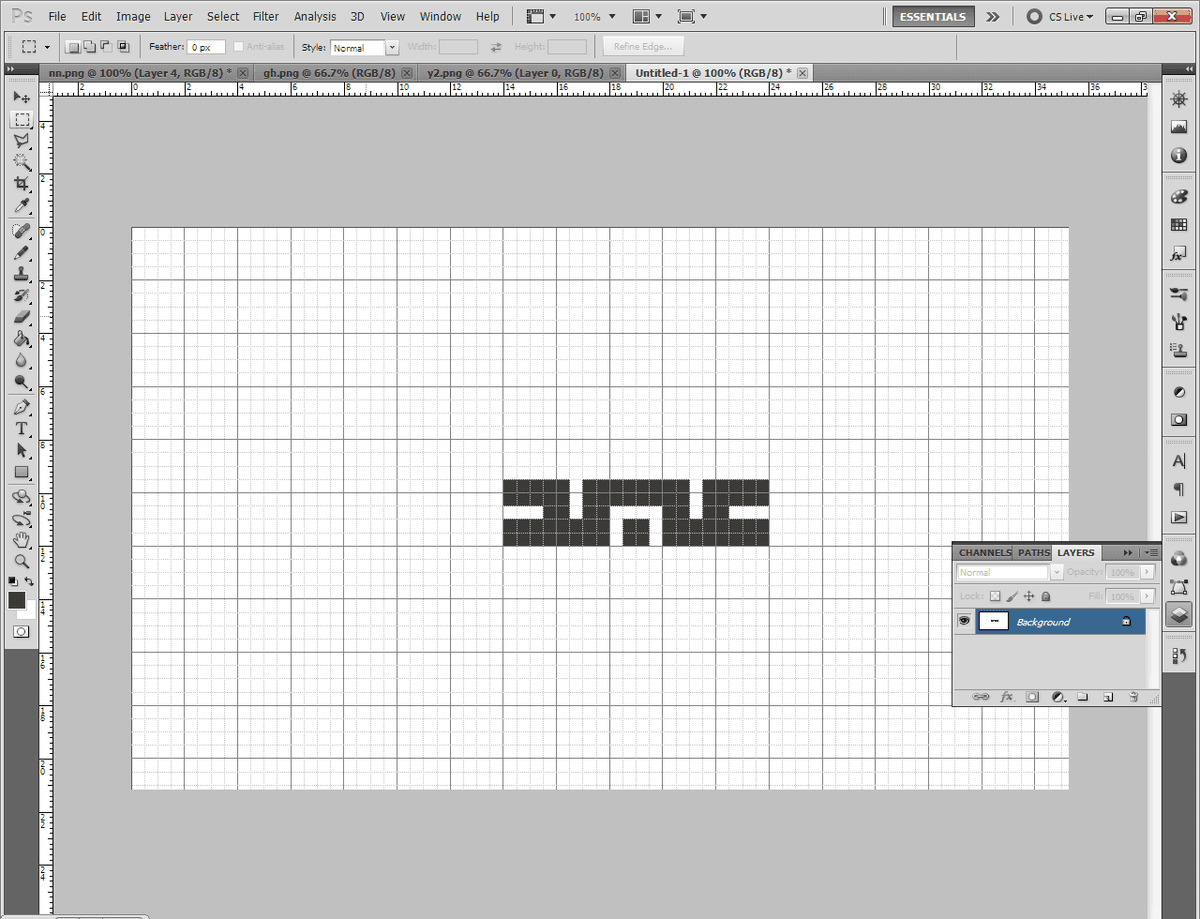1200x919 pixels.
Task: Switch to the Channels panel tab
Action: click(x=984, y=552)
